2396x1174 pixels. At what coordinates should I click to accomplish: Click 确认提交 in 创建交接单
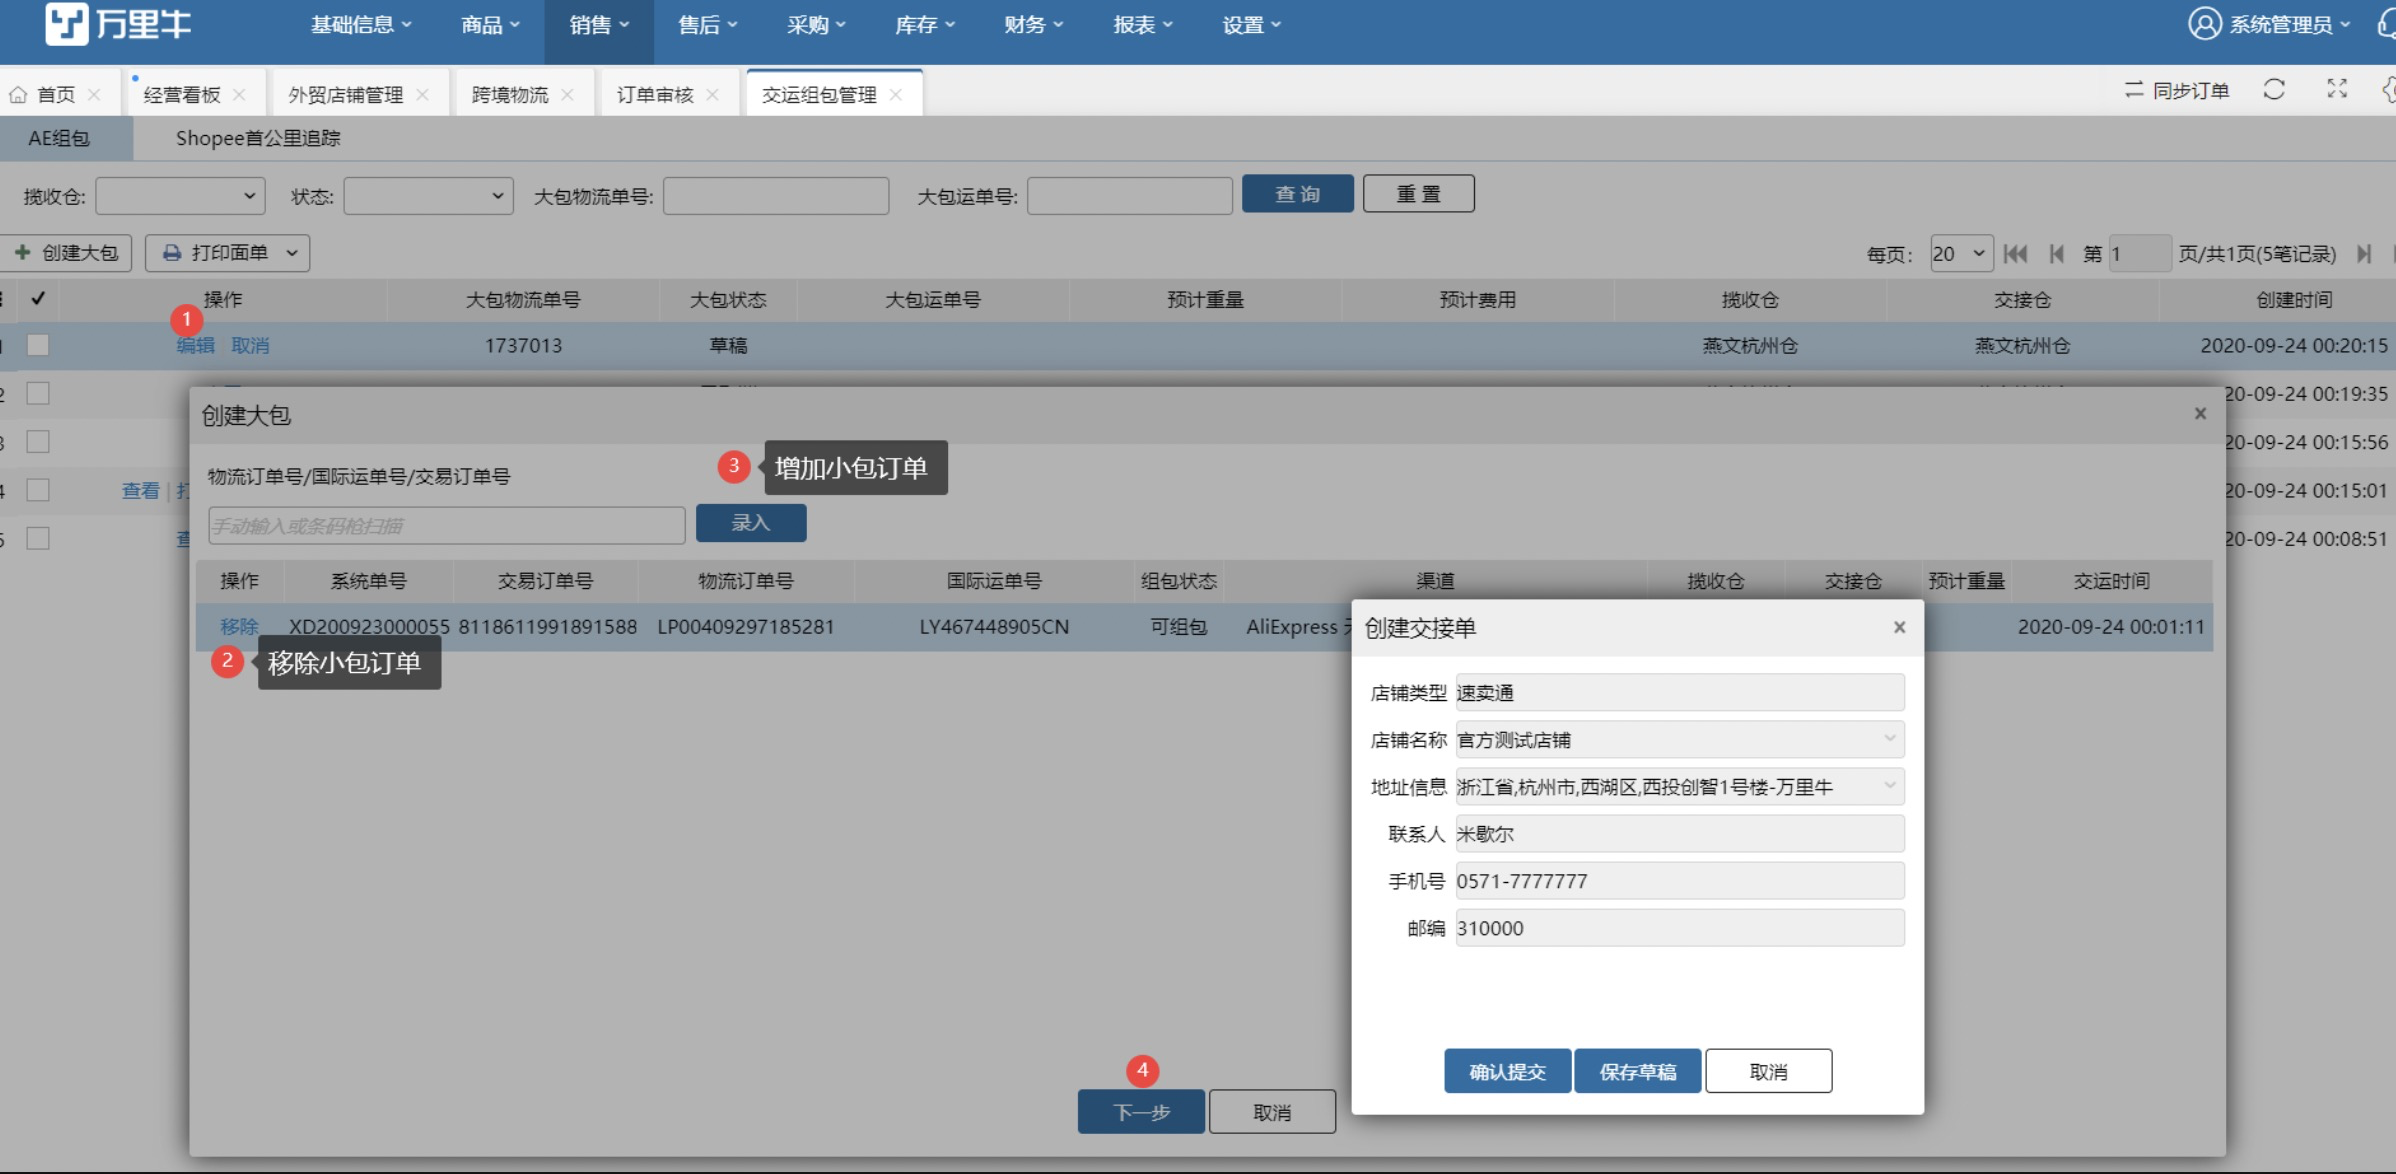tap(1507, 1071)
